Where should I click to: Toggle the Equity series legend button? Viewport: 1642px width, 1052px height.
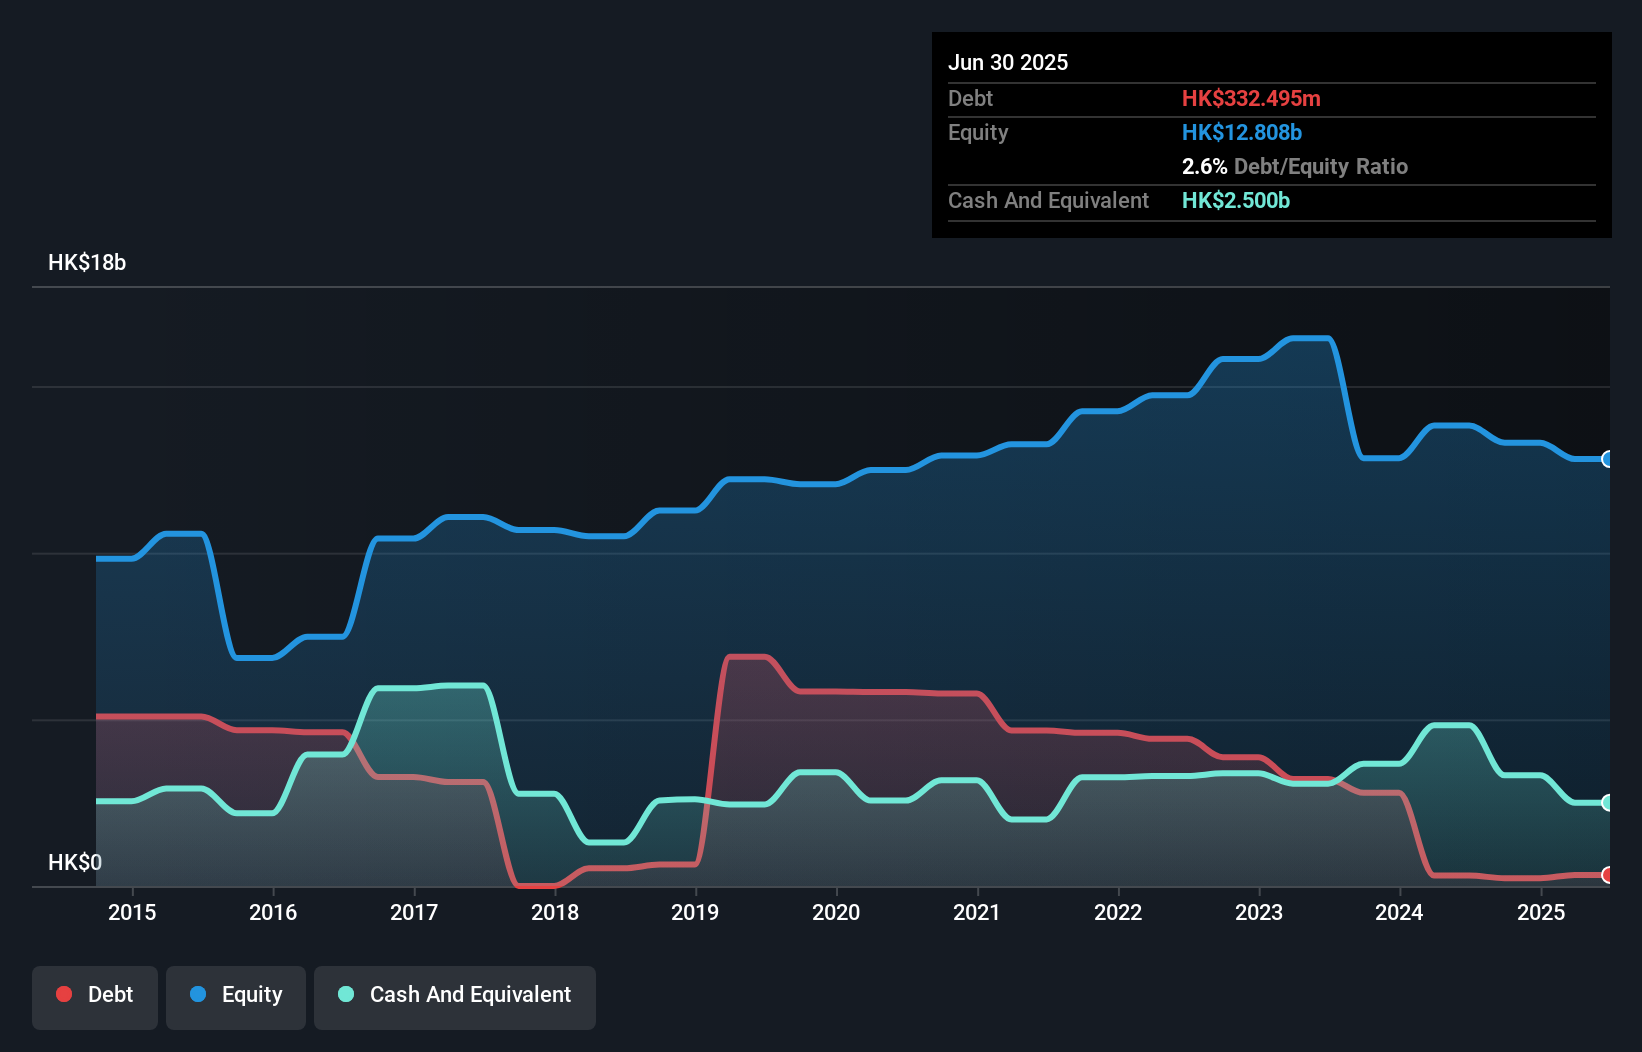click(236, 997)
